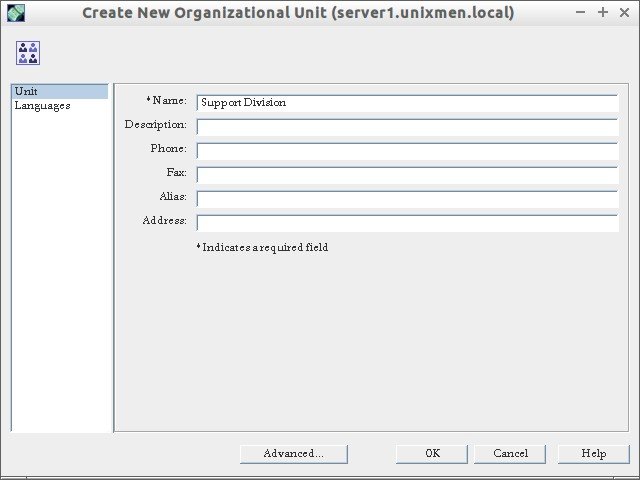Close the dialog with X icon

point(624,13)
